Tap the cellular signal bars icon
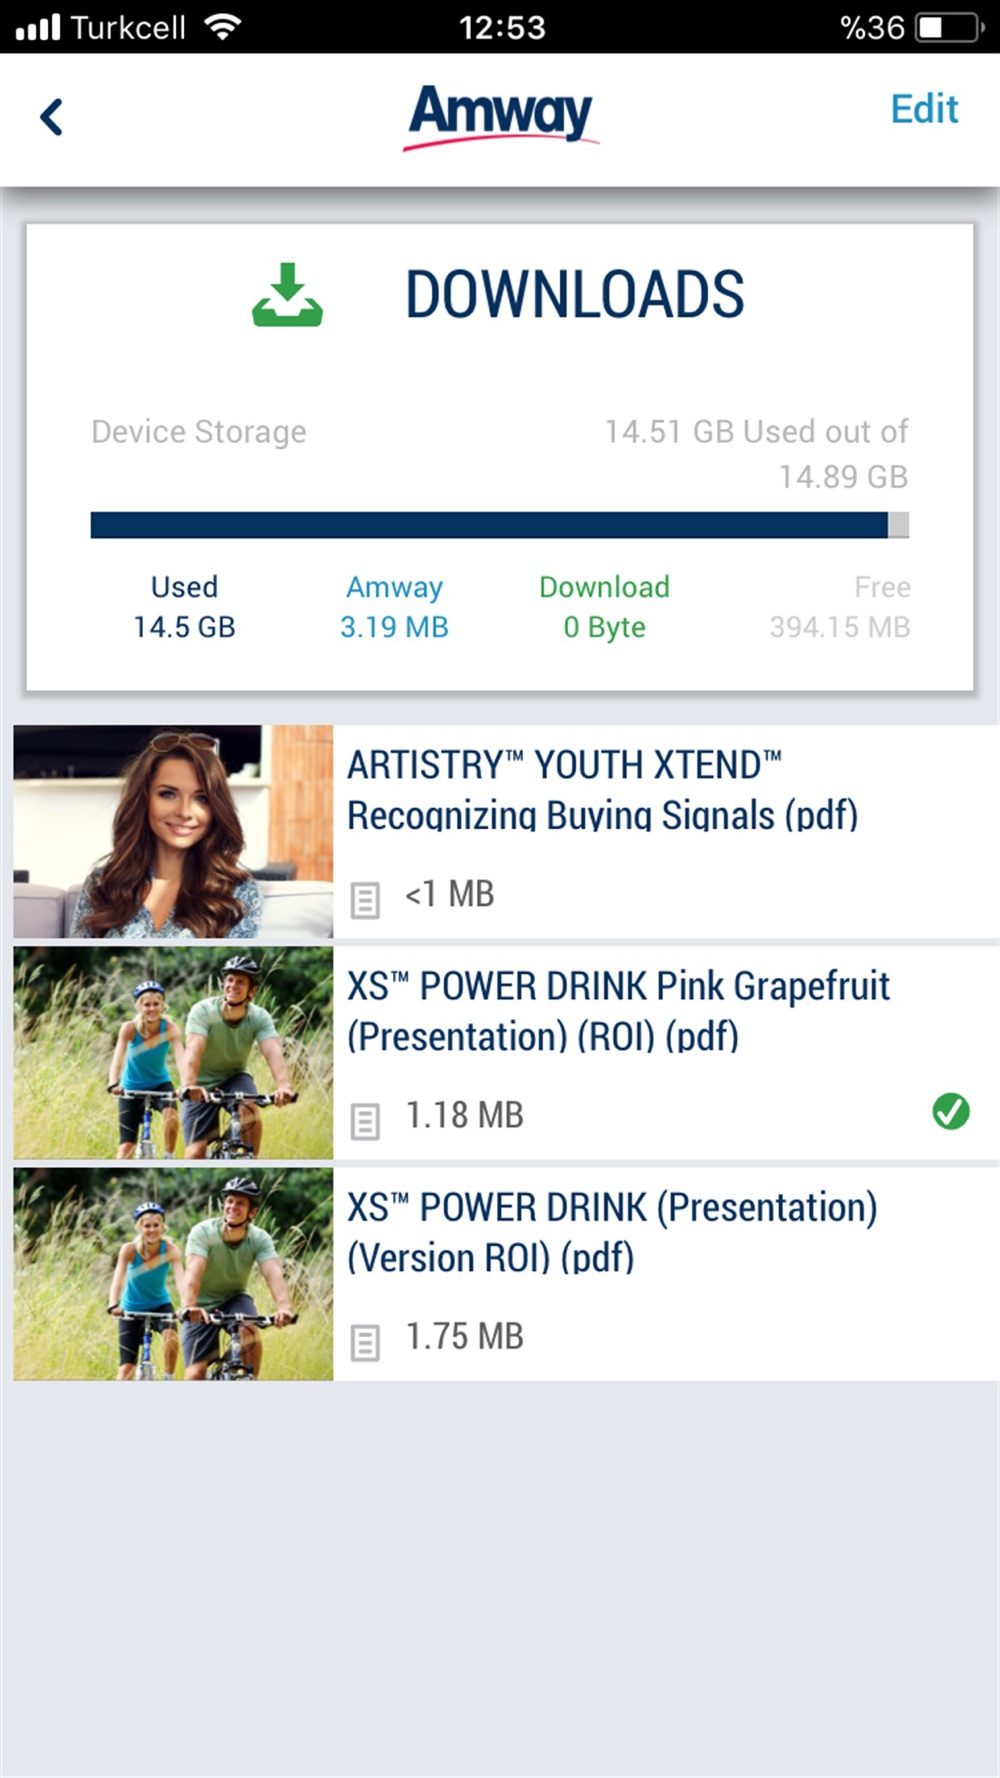This screenshot has width=1000, height=1778. tap(38, 27)
